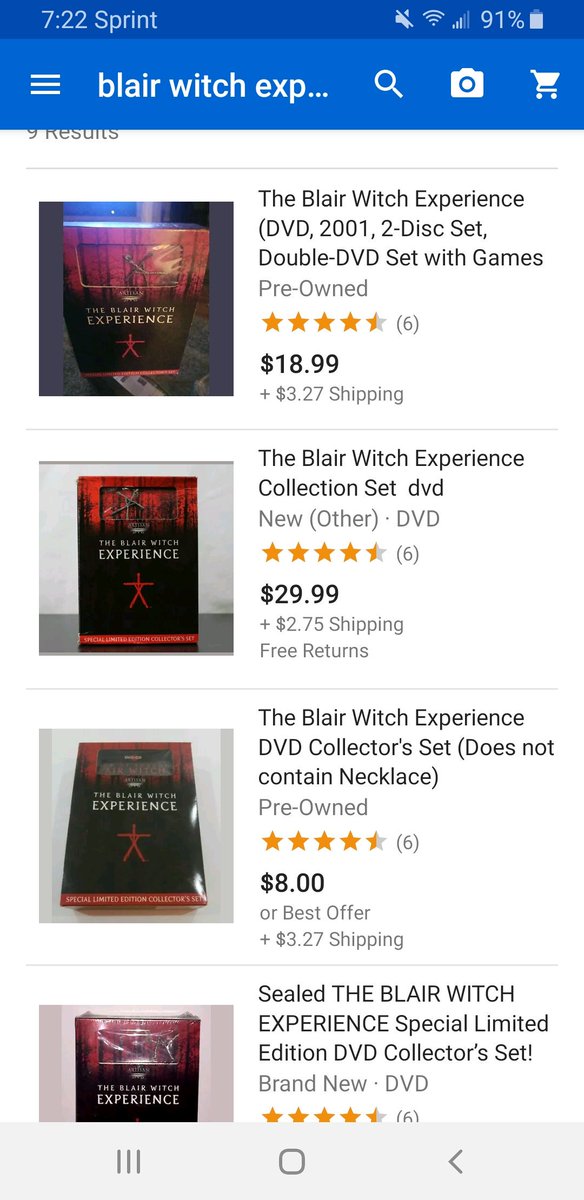Tap thumbnail of the $29.99 item

[x=136, y=558]
